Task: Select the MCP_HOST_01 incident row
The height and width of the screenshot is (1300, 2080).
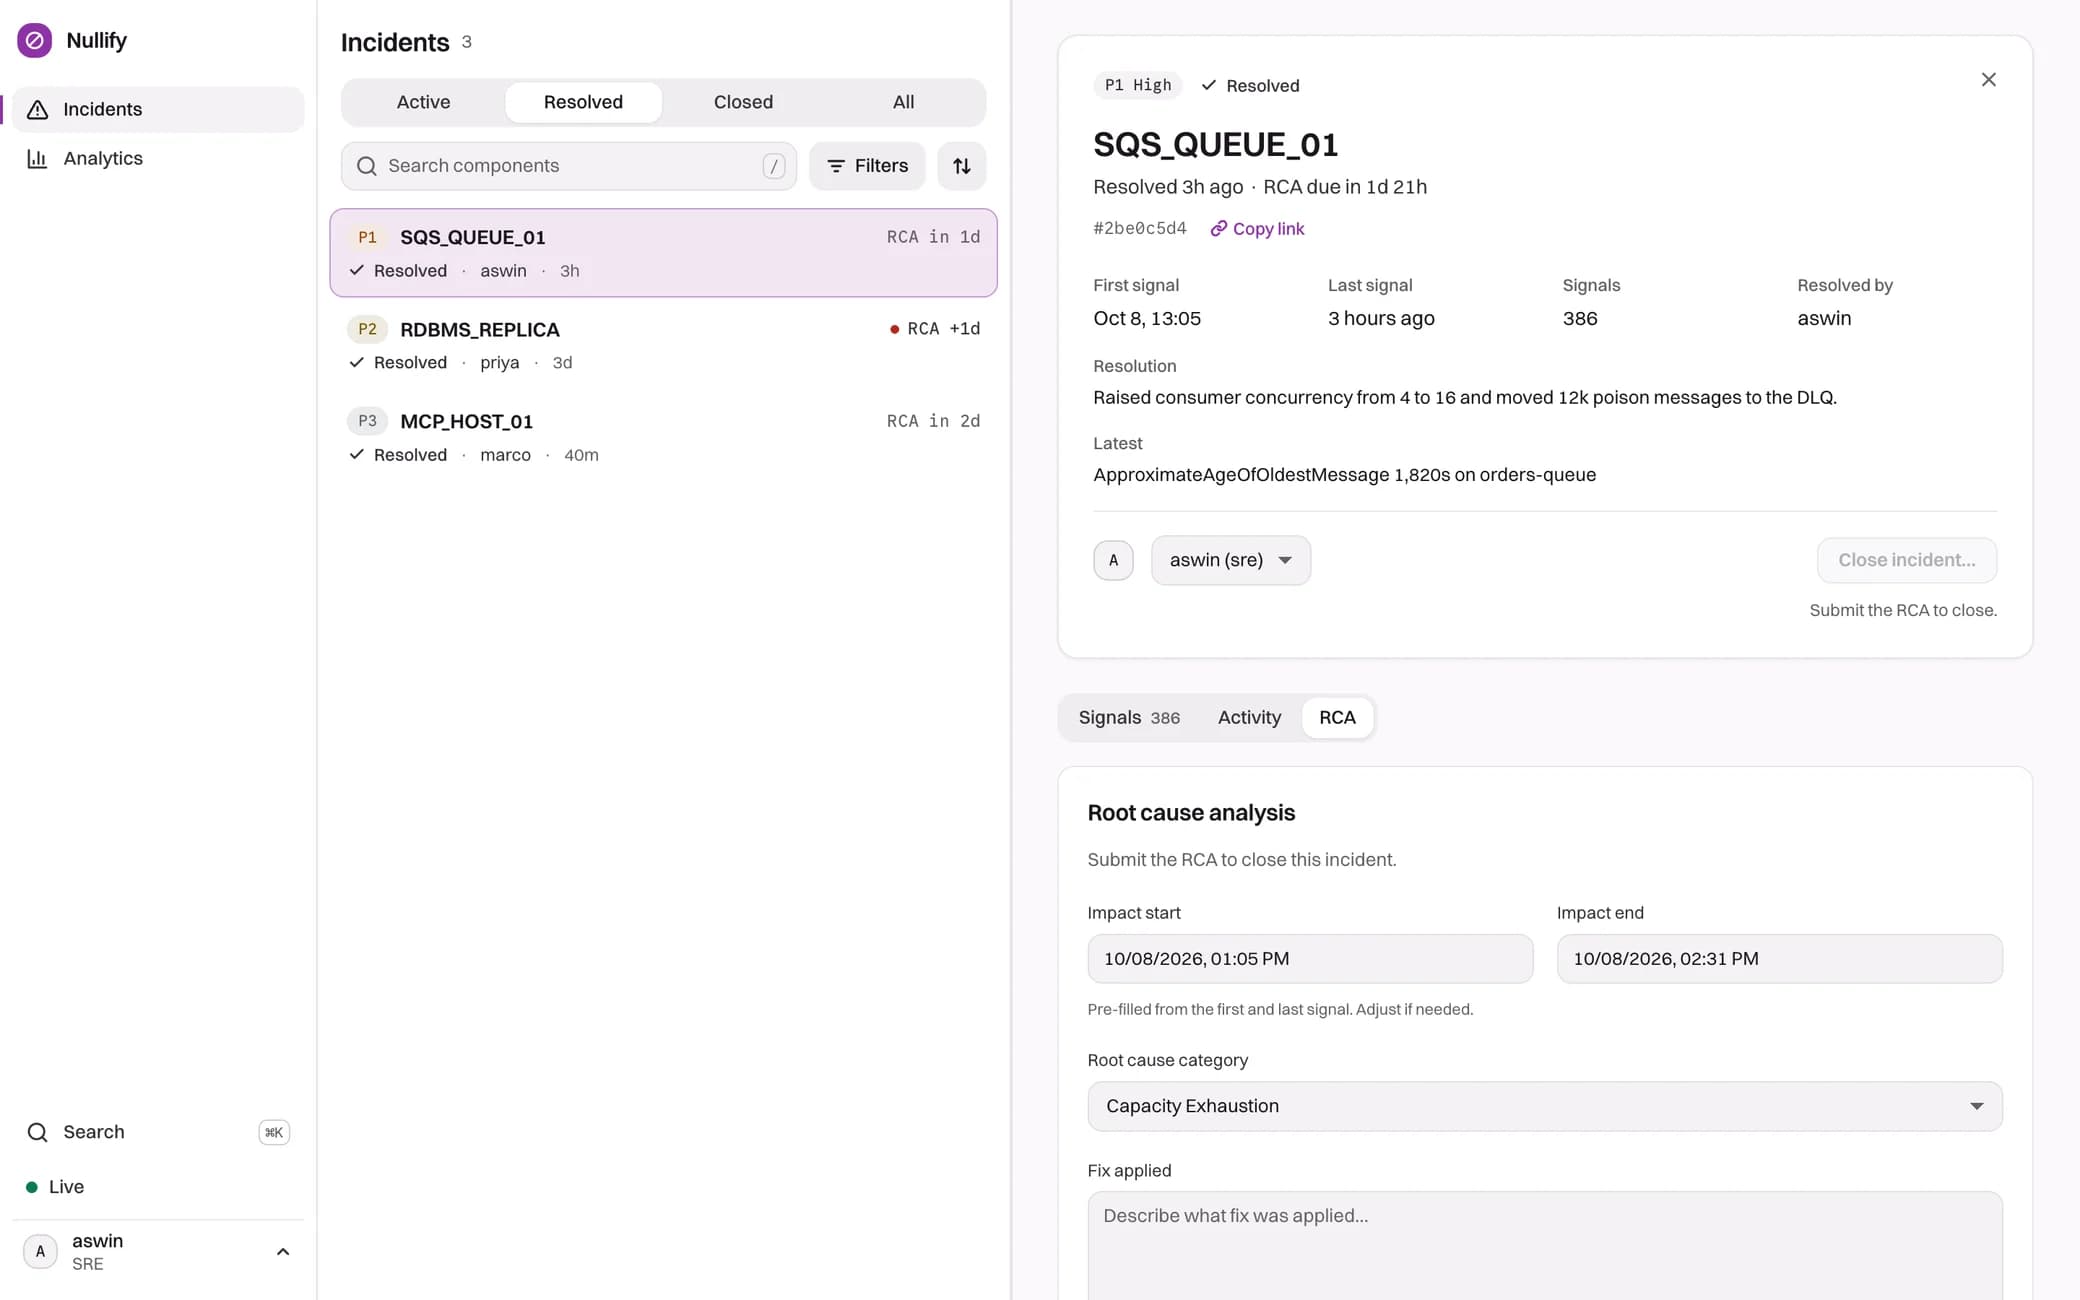Action: click(663, 437)
